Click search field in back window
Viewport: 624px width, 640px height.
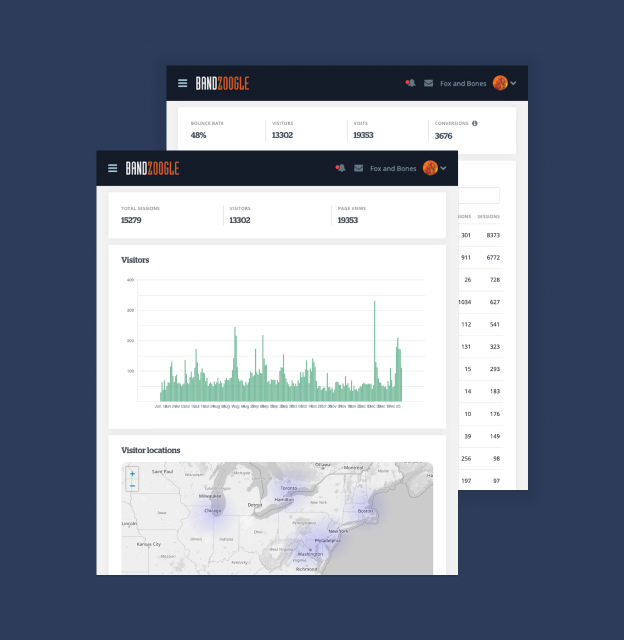(x=479, y=196)
